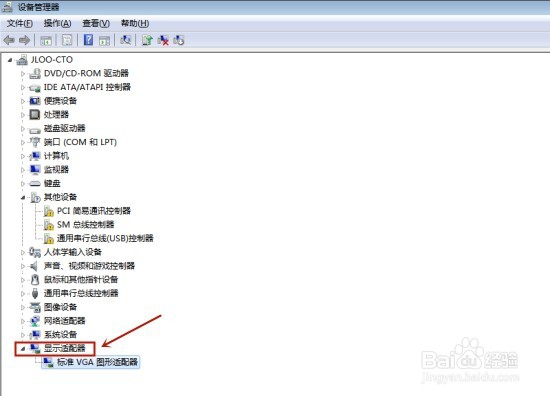Click warning icon beside SM 总线控制器

tap(48, 225)
